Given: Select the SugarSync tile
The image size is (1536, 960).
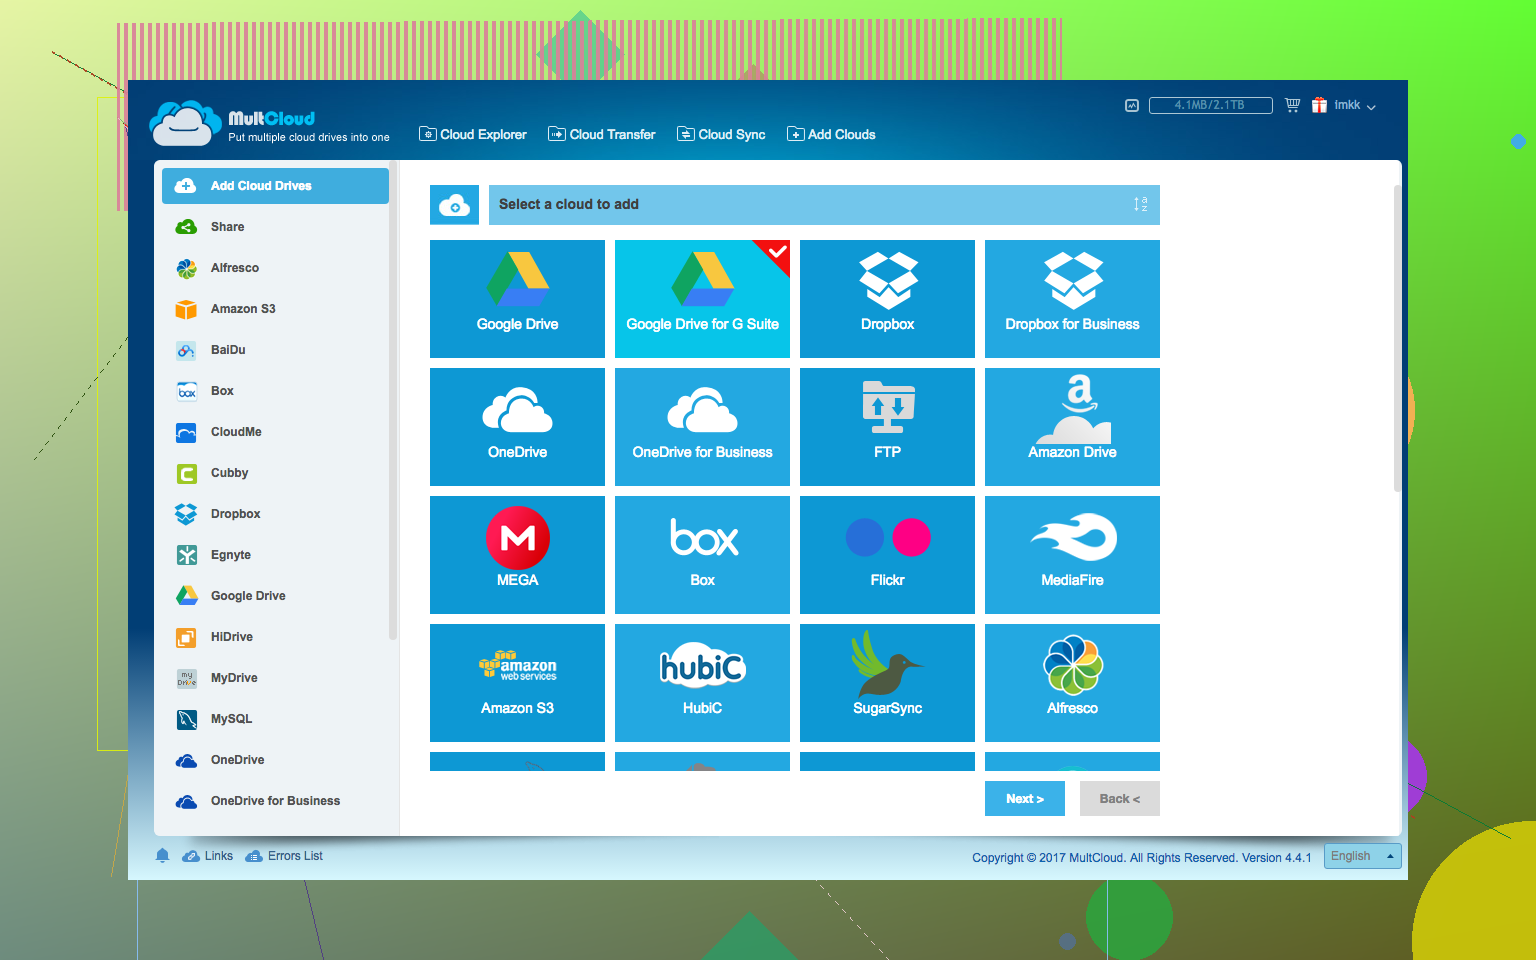Looking at the screenshot, I should (887, 682).
